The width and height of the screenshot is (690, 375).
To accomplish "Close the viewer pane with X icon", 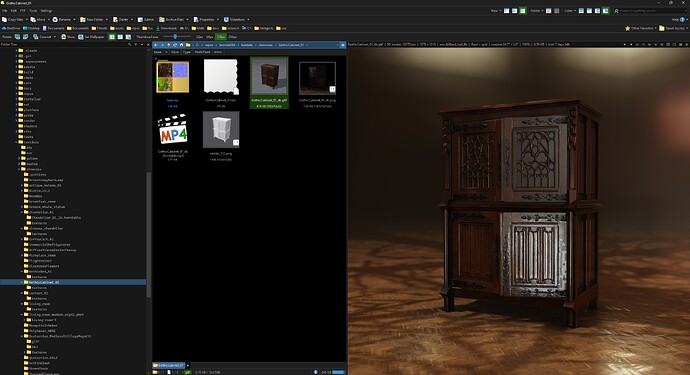I will click(686, 44).
